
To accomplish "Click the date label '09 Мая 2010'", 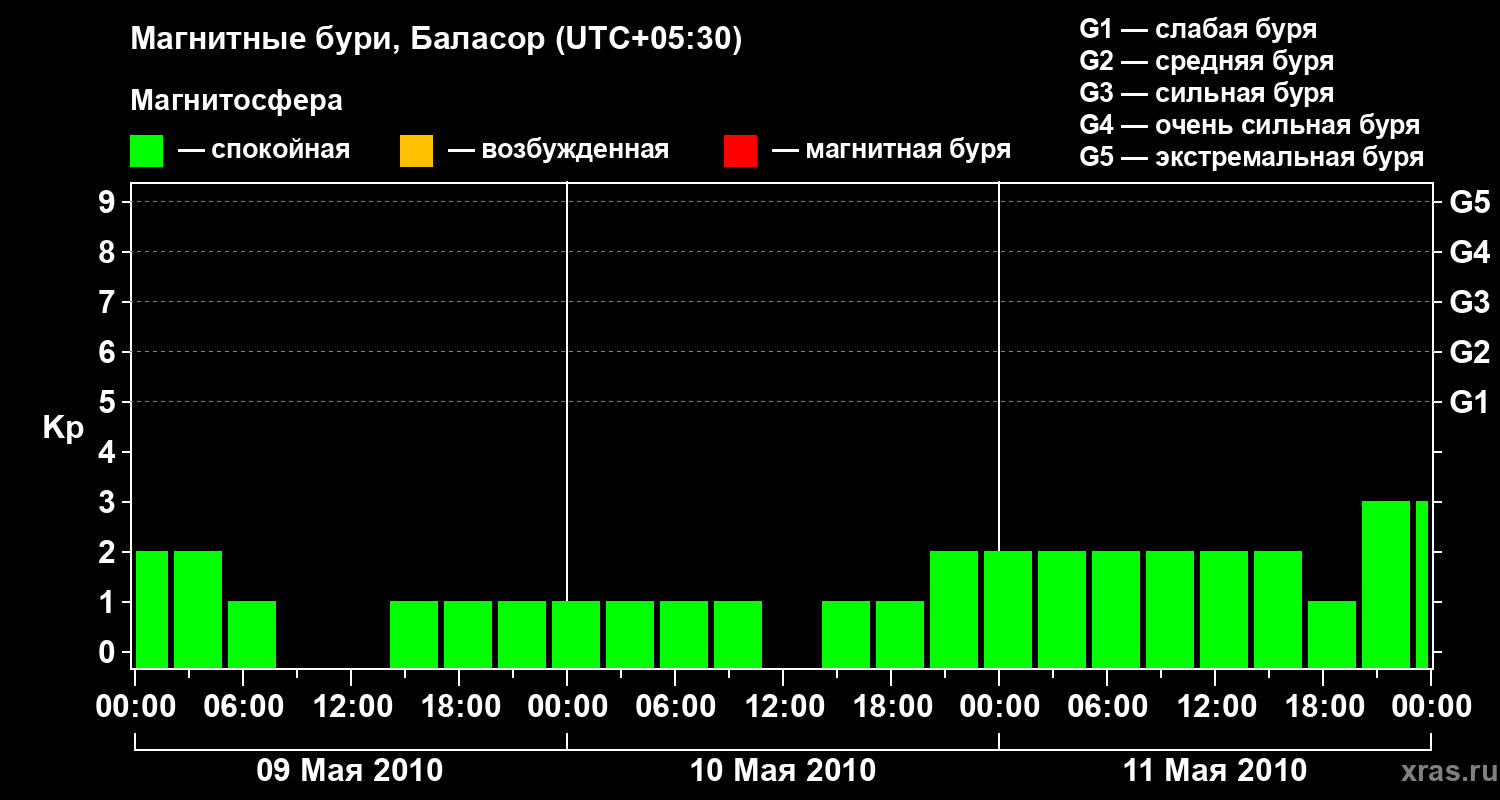I will click(350, 770).
